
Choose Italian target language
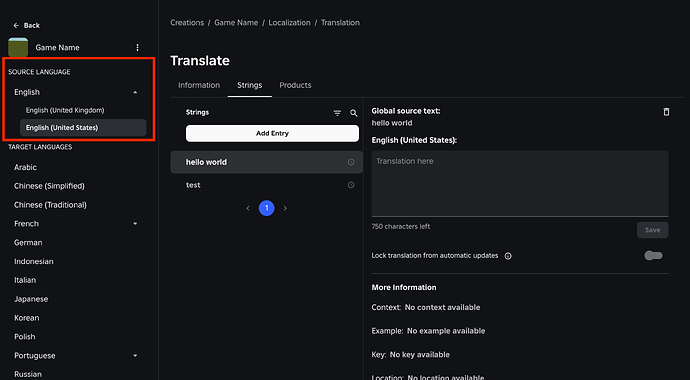click(25, 280)
